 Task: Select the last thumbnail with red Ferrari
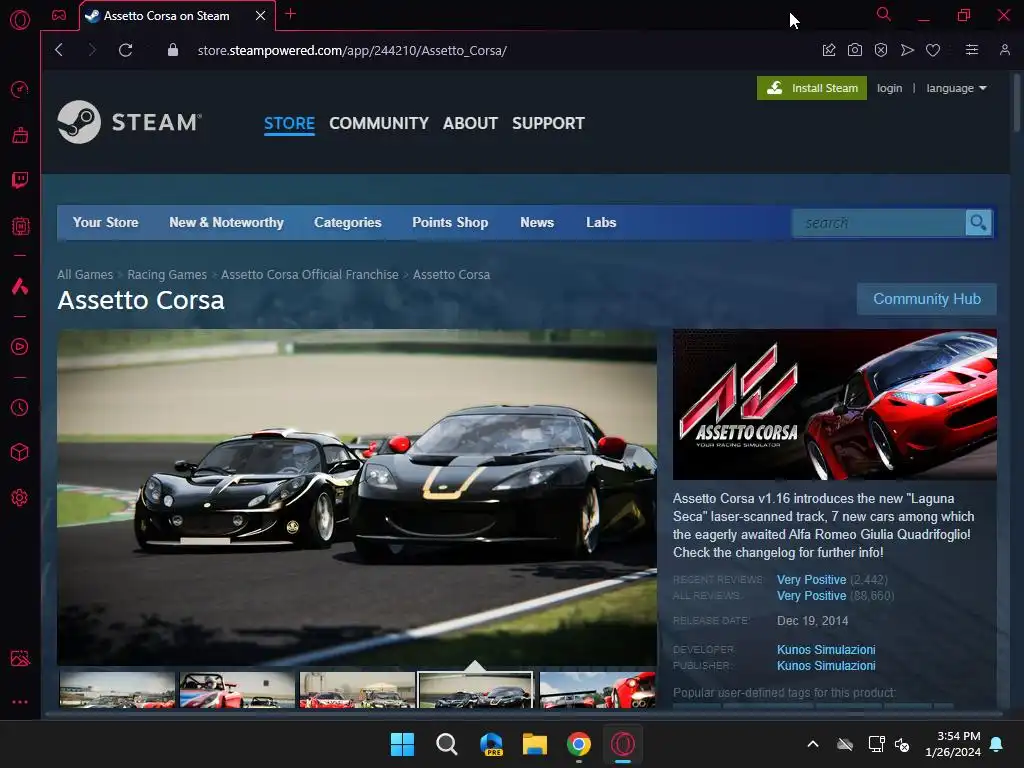[597, 690]
